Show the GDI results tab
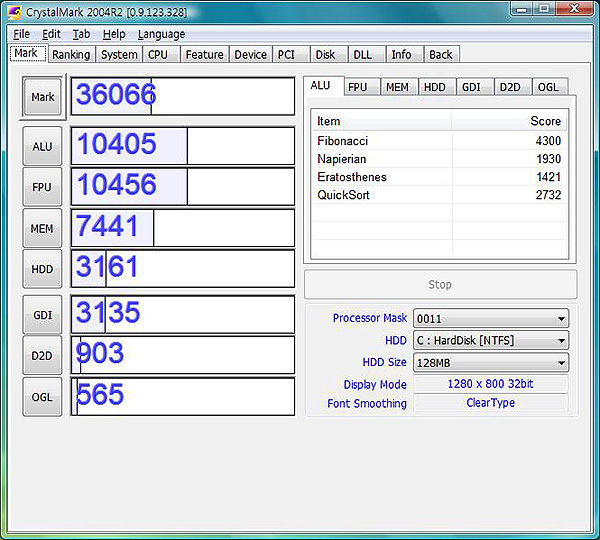 pyautogui.click(x=474, y=87)
